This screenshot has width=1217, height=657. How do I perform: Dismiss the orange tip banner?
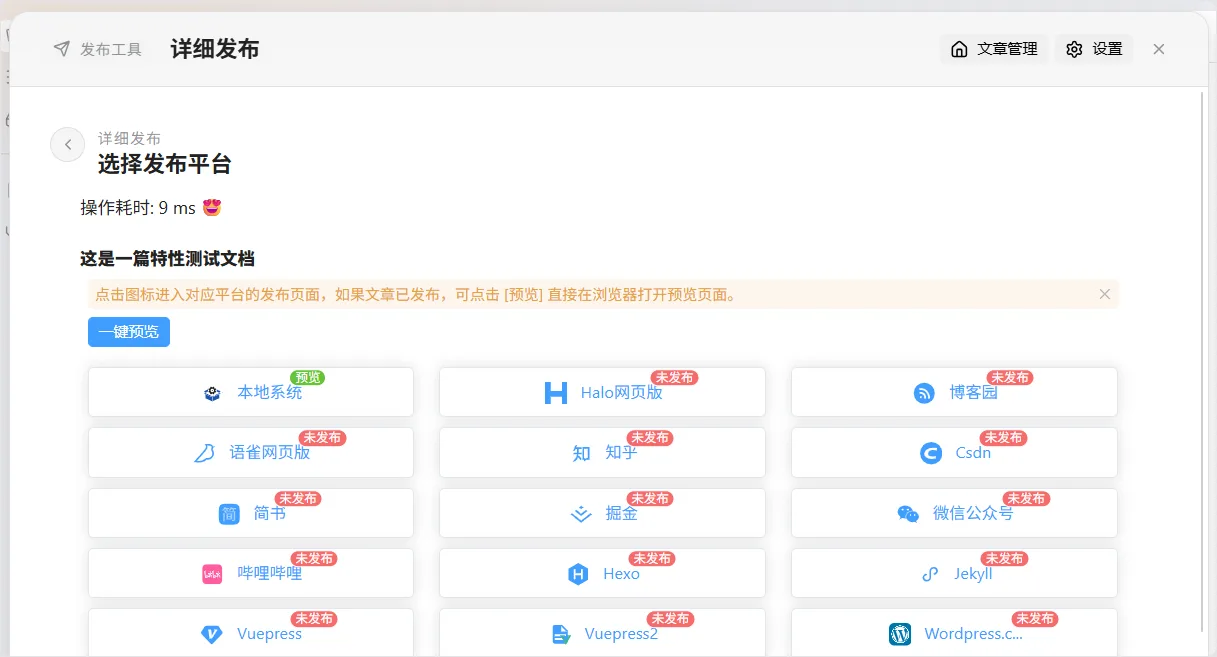coord(1105,294)
